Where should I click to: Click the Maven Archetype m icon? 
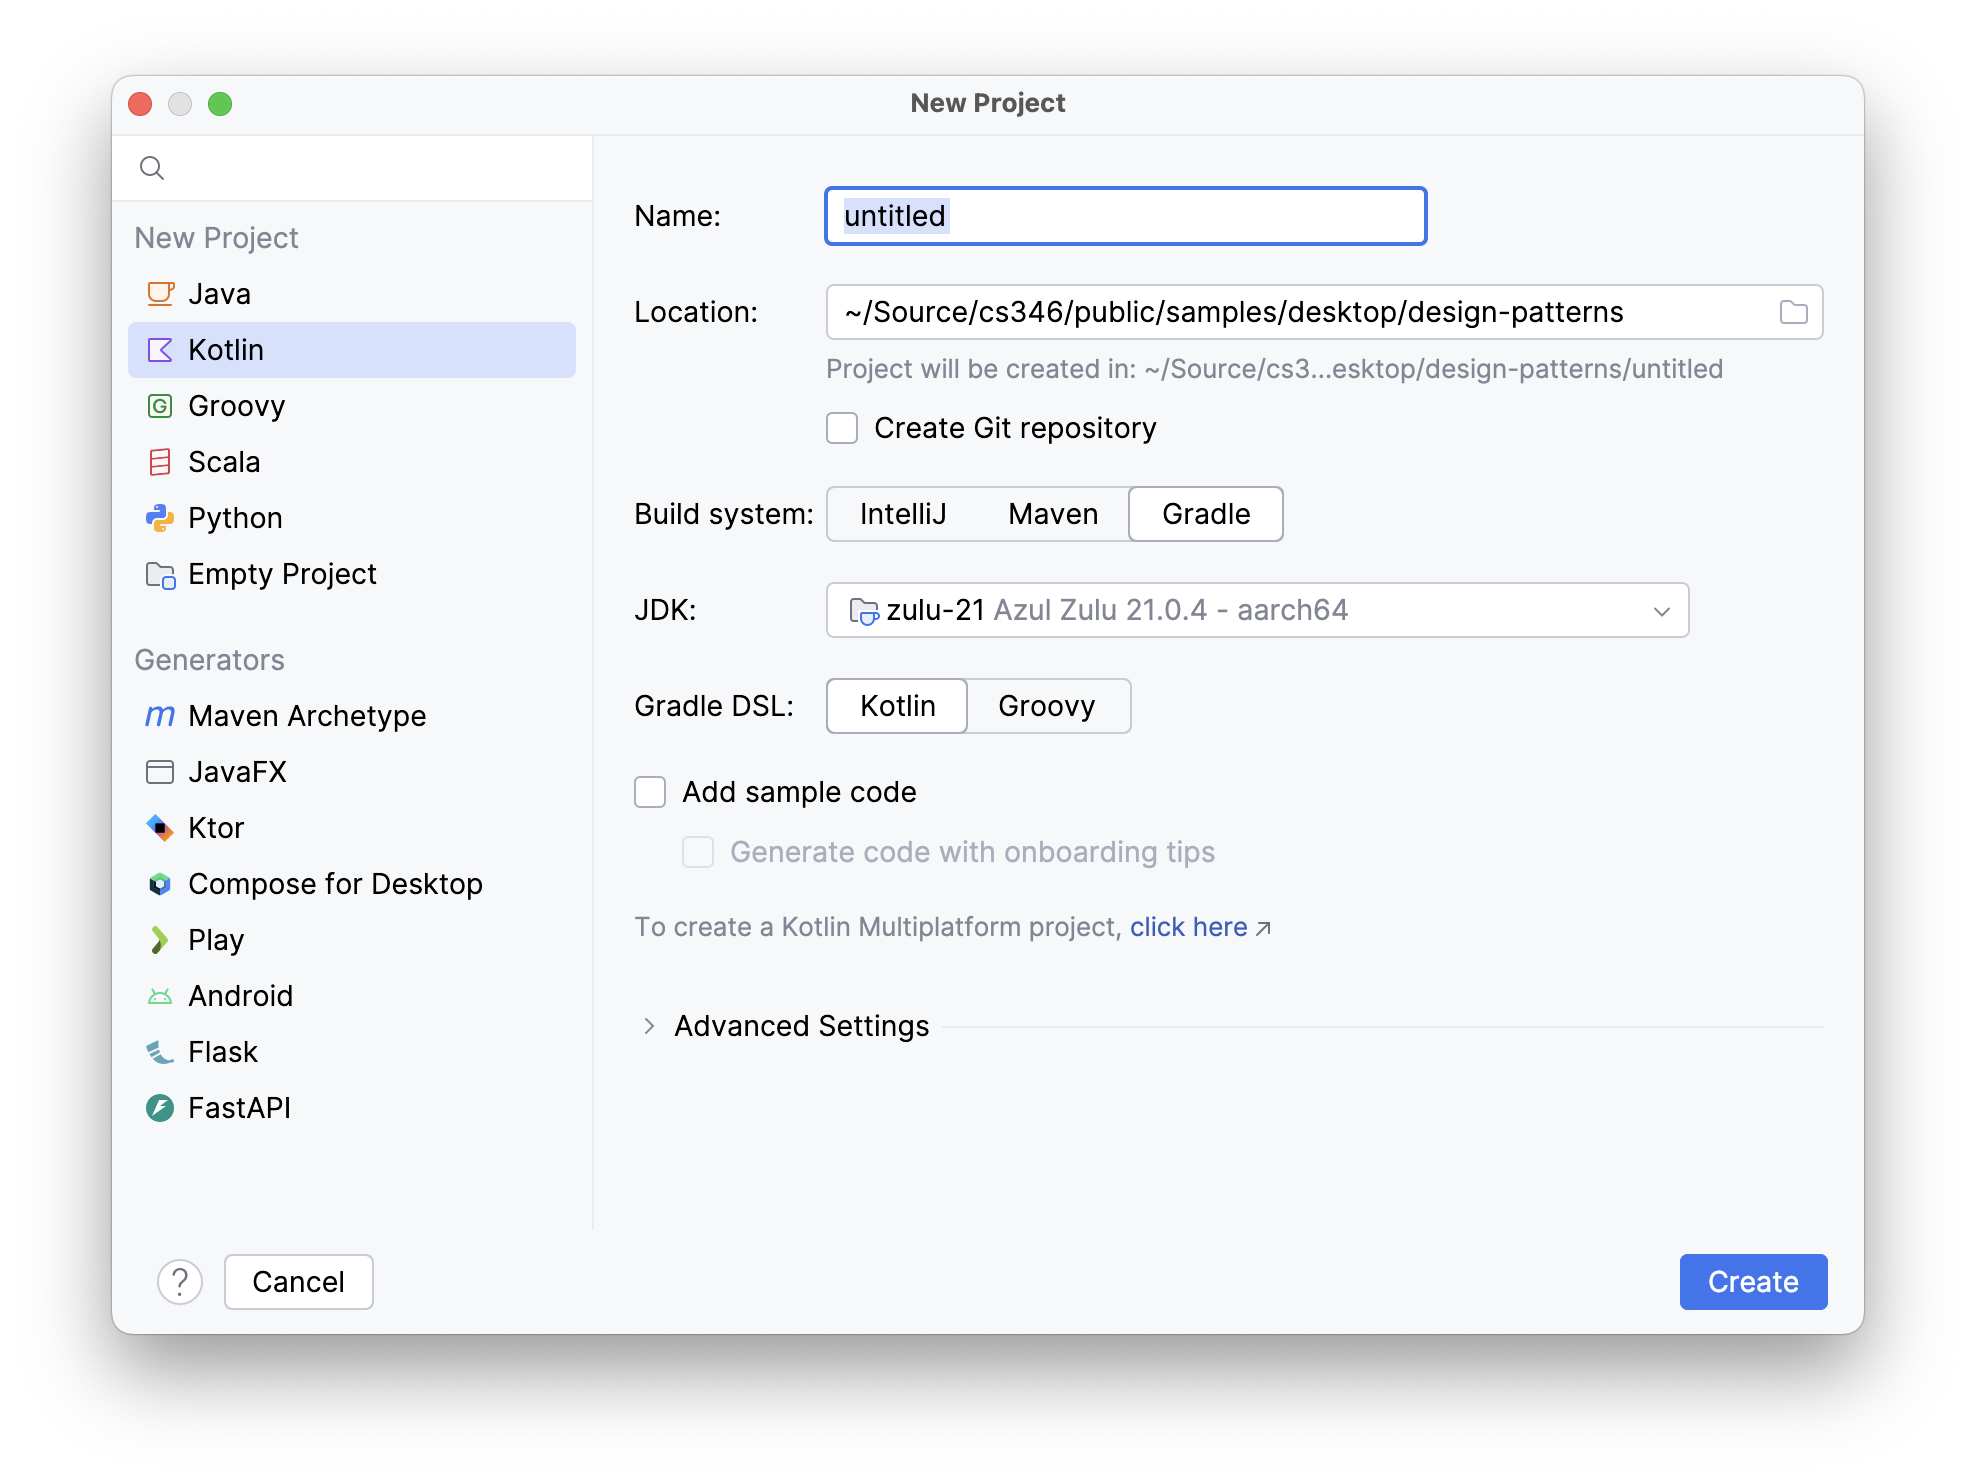(160, 716)
